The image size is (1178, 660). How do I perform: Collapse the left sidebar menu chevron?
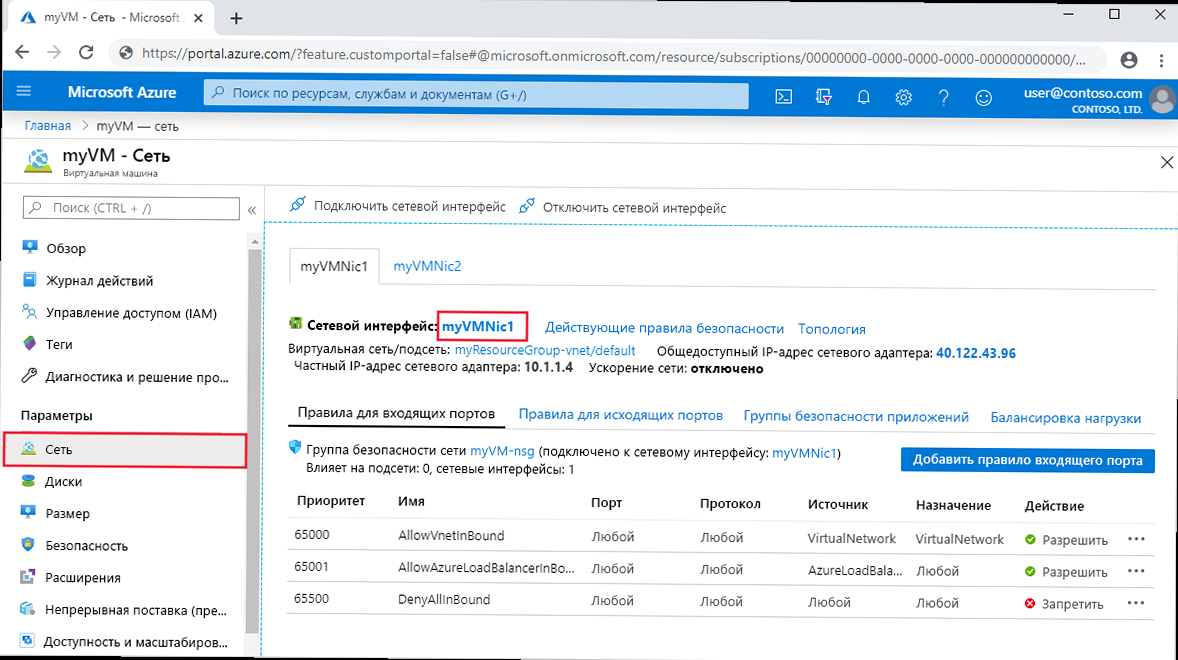[x=252, y=209]
